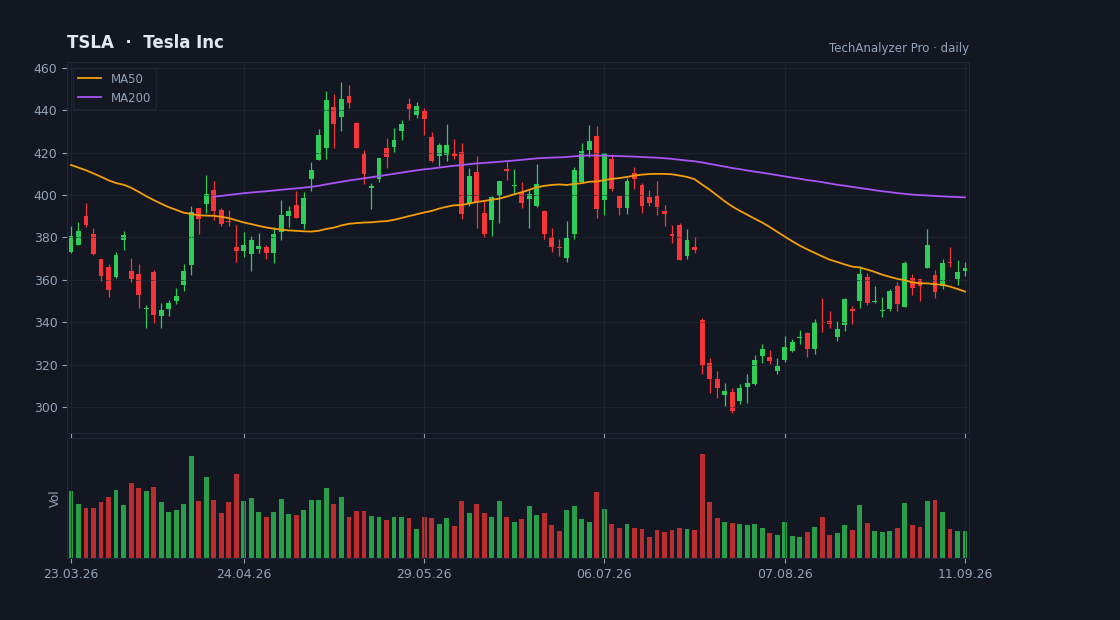
Task: Click the 29.05.26 date axis label
Action: 424,574
